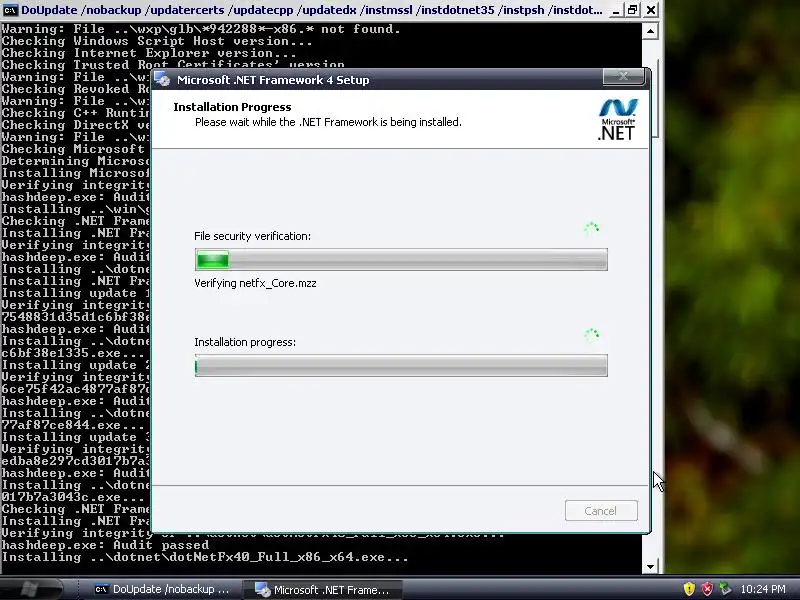Minimize the DoUpdate console window
Image resolution: width=800 pixels, height=600 pixels.
pos(616,10)
